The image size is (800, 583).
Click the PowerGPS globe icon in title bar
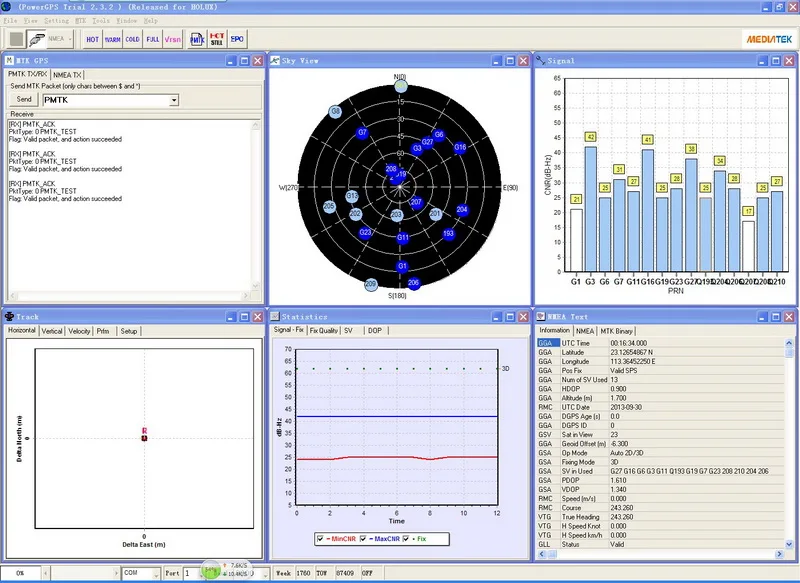7,7
